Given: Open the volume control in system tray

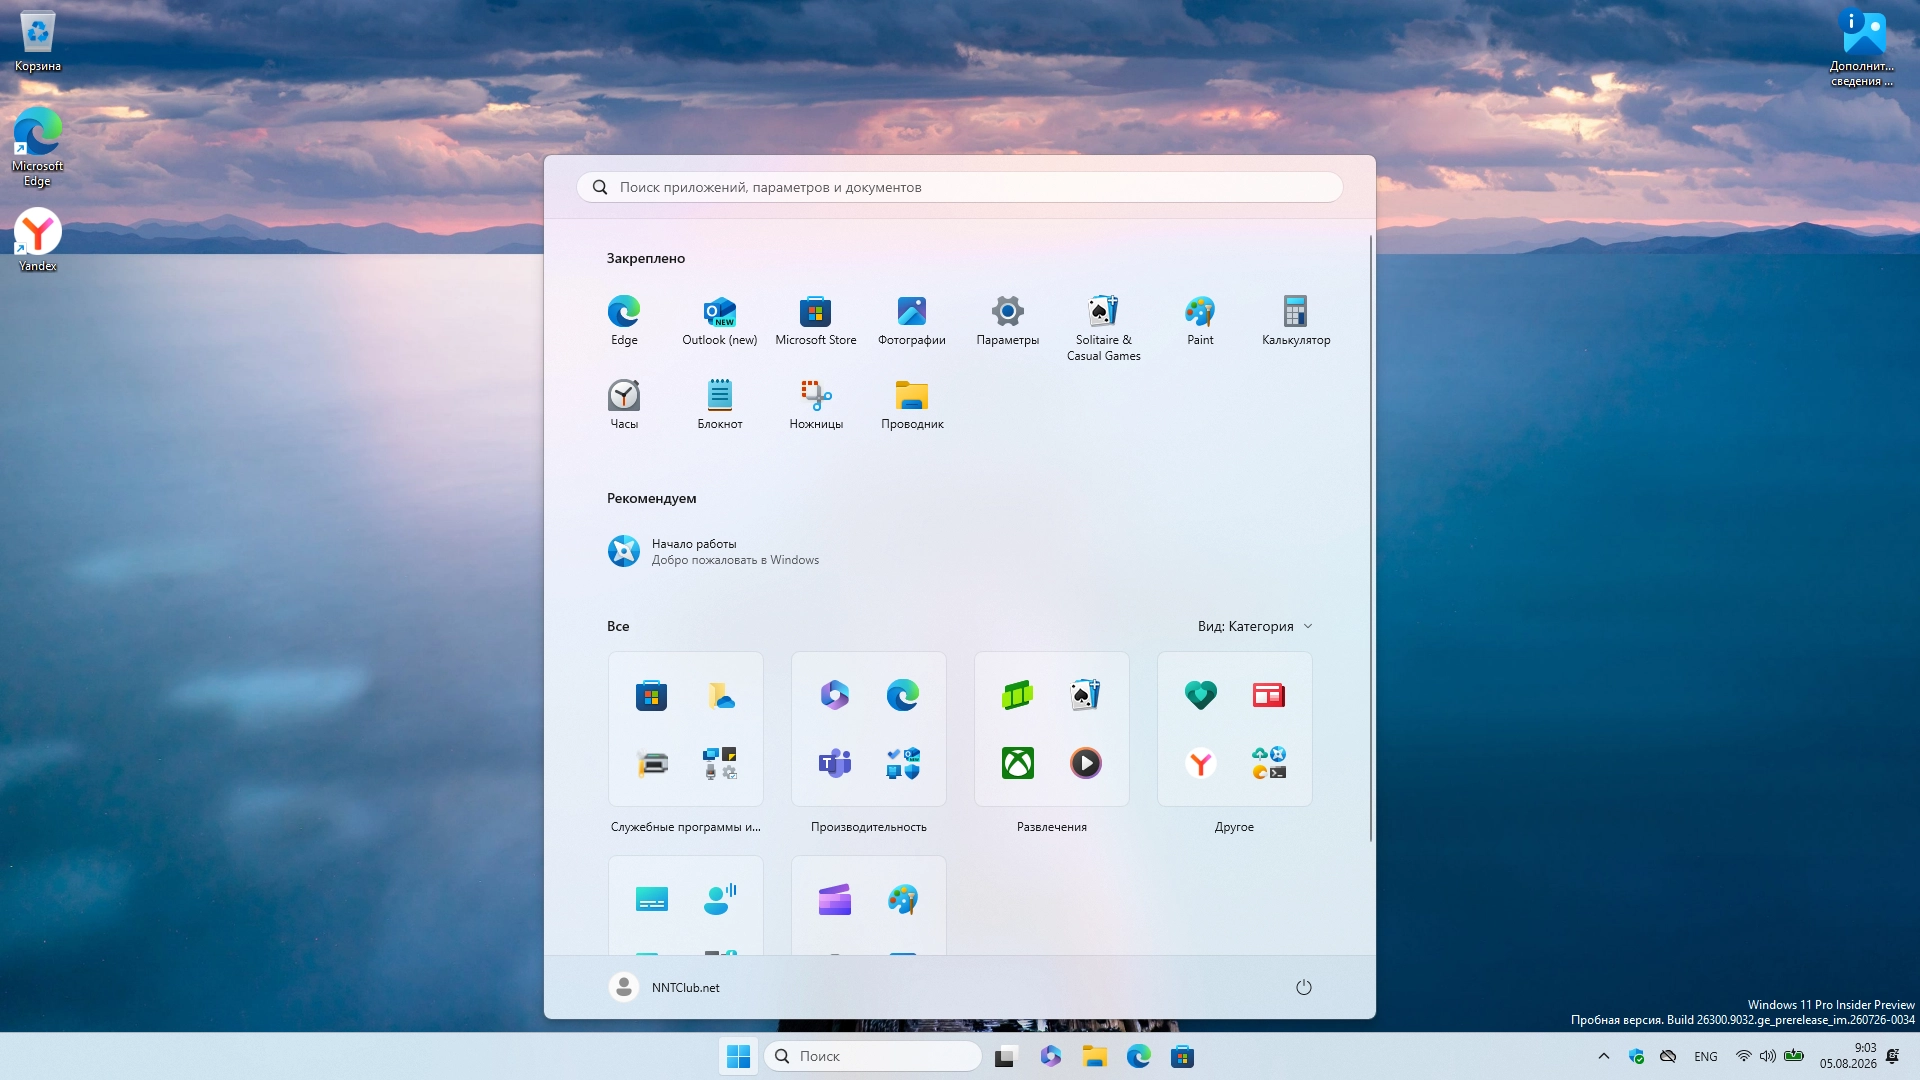Looking at the screenshot, I should tap(1768, 1056).
